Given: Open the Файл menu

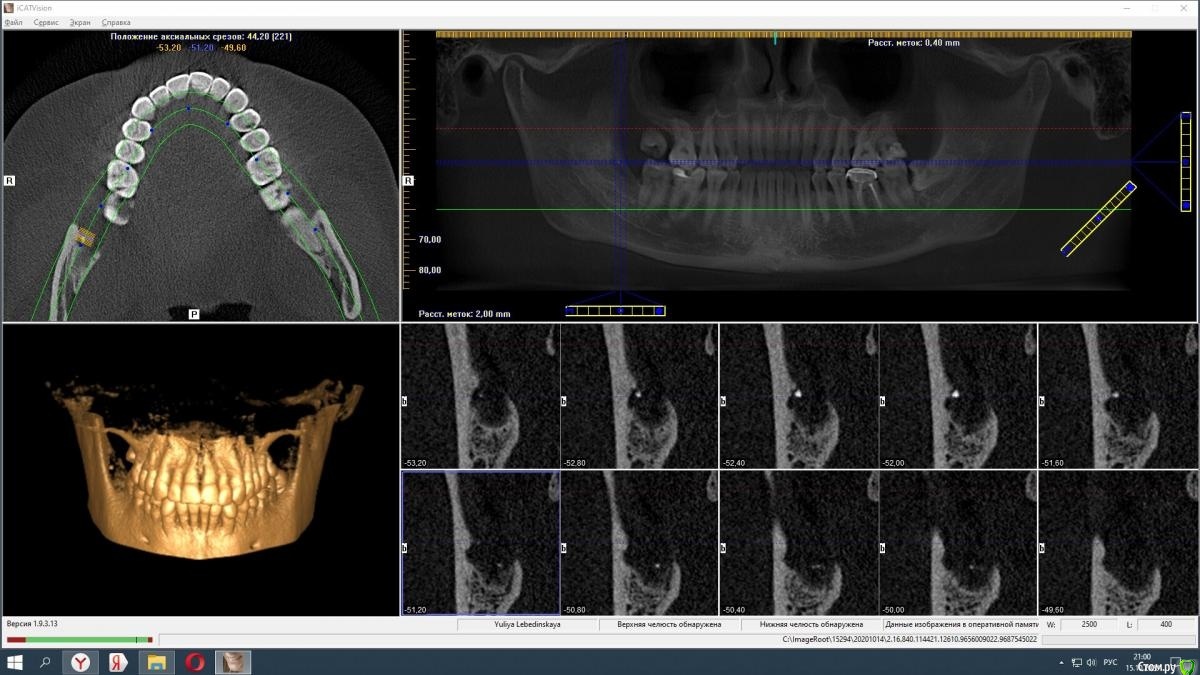Looking at the screenshot, I should click(13, 22).
